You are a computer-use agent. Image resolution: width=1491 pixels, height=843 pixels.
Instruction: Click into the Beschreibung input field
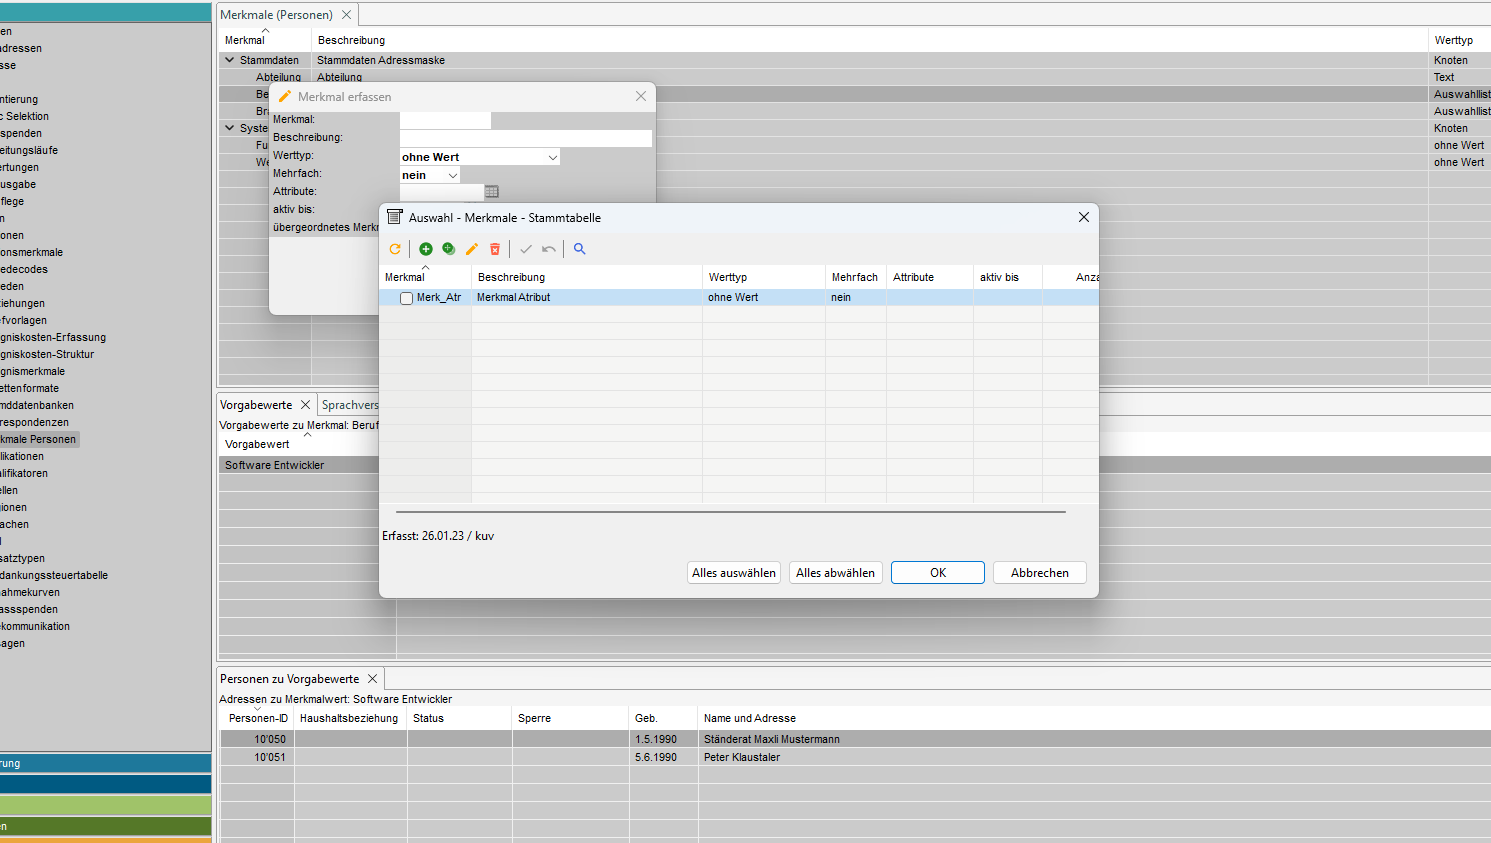pos(525,138)
